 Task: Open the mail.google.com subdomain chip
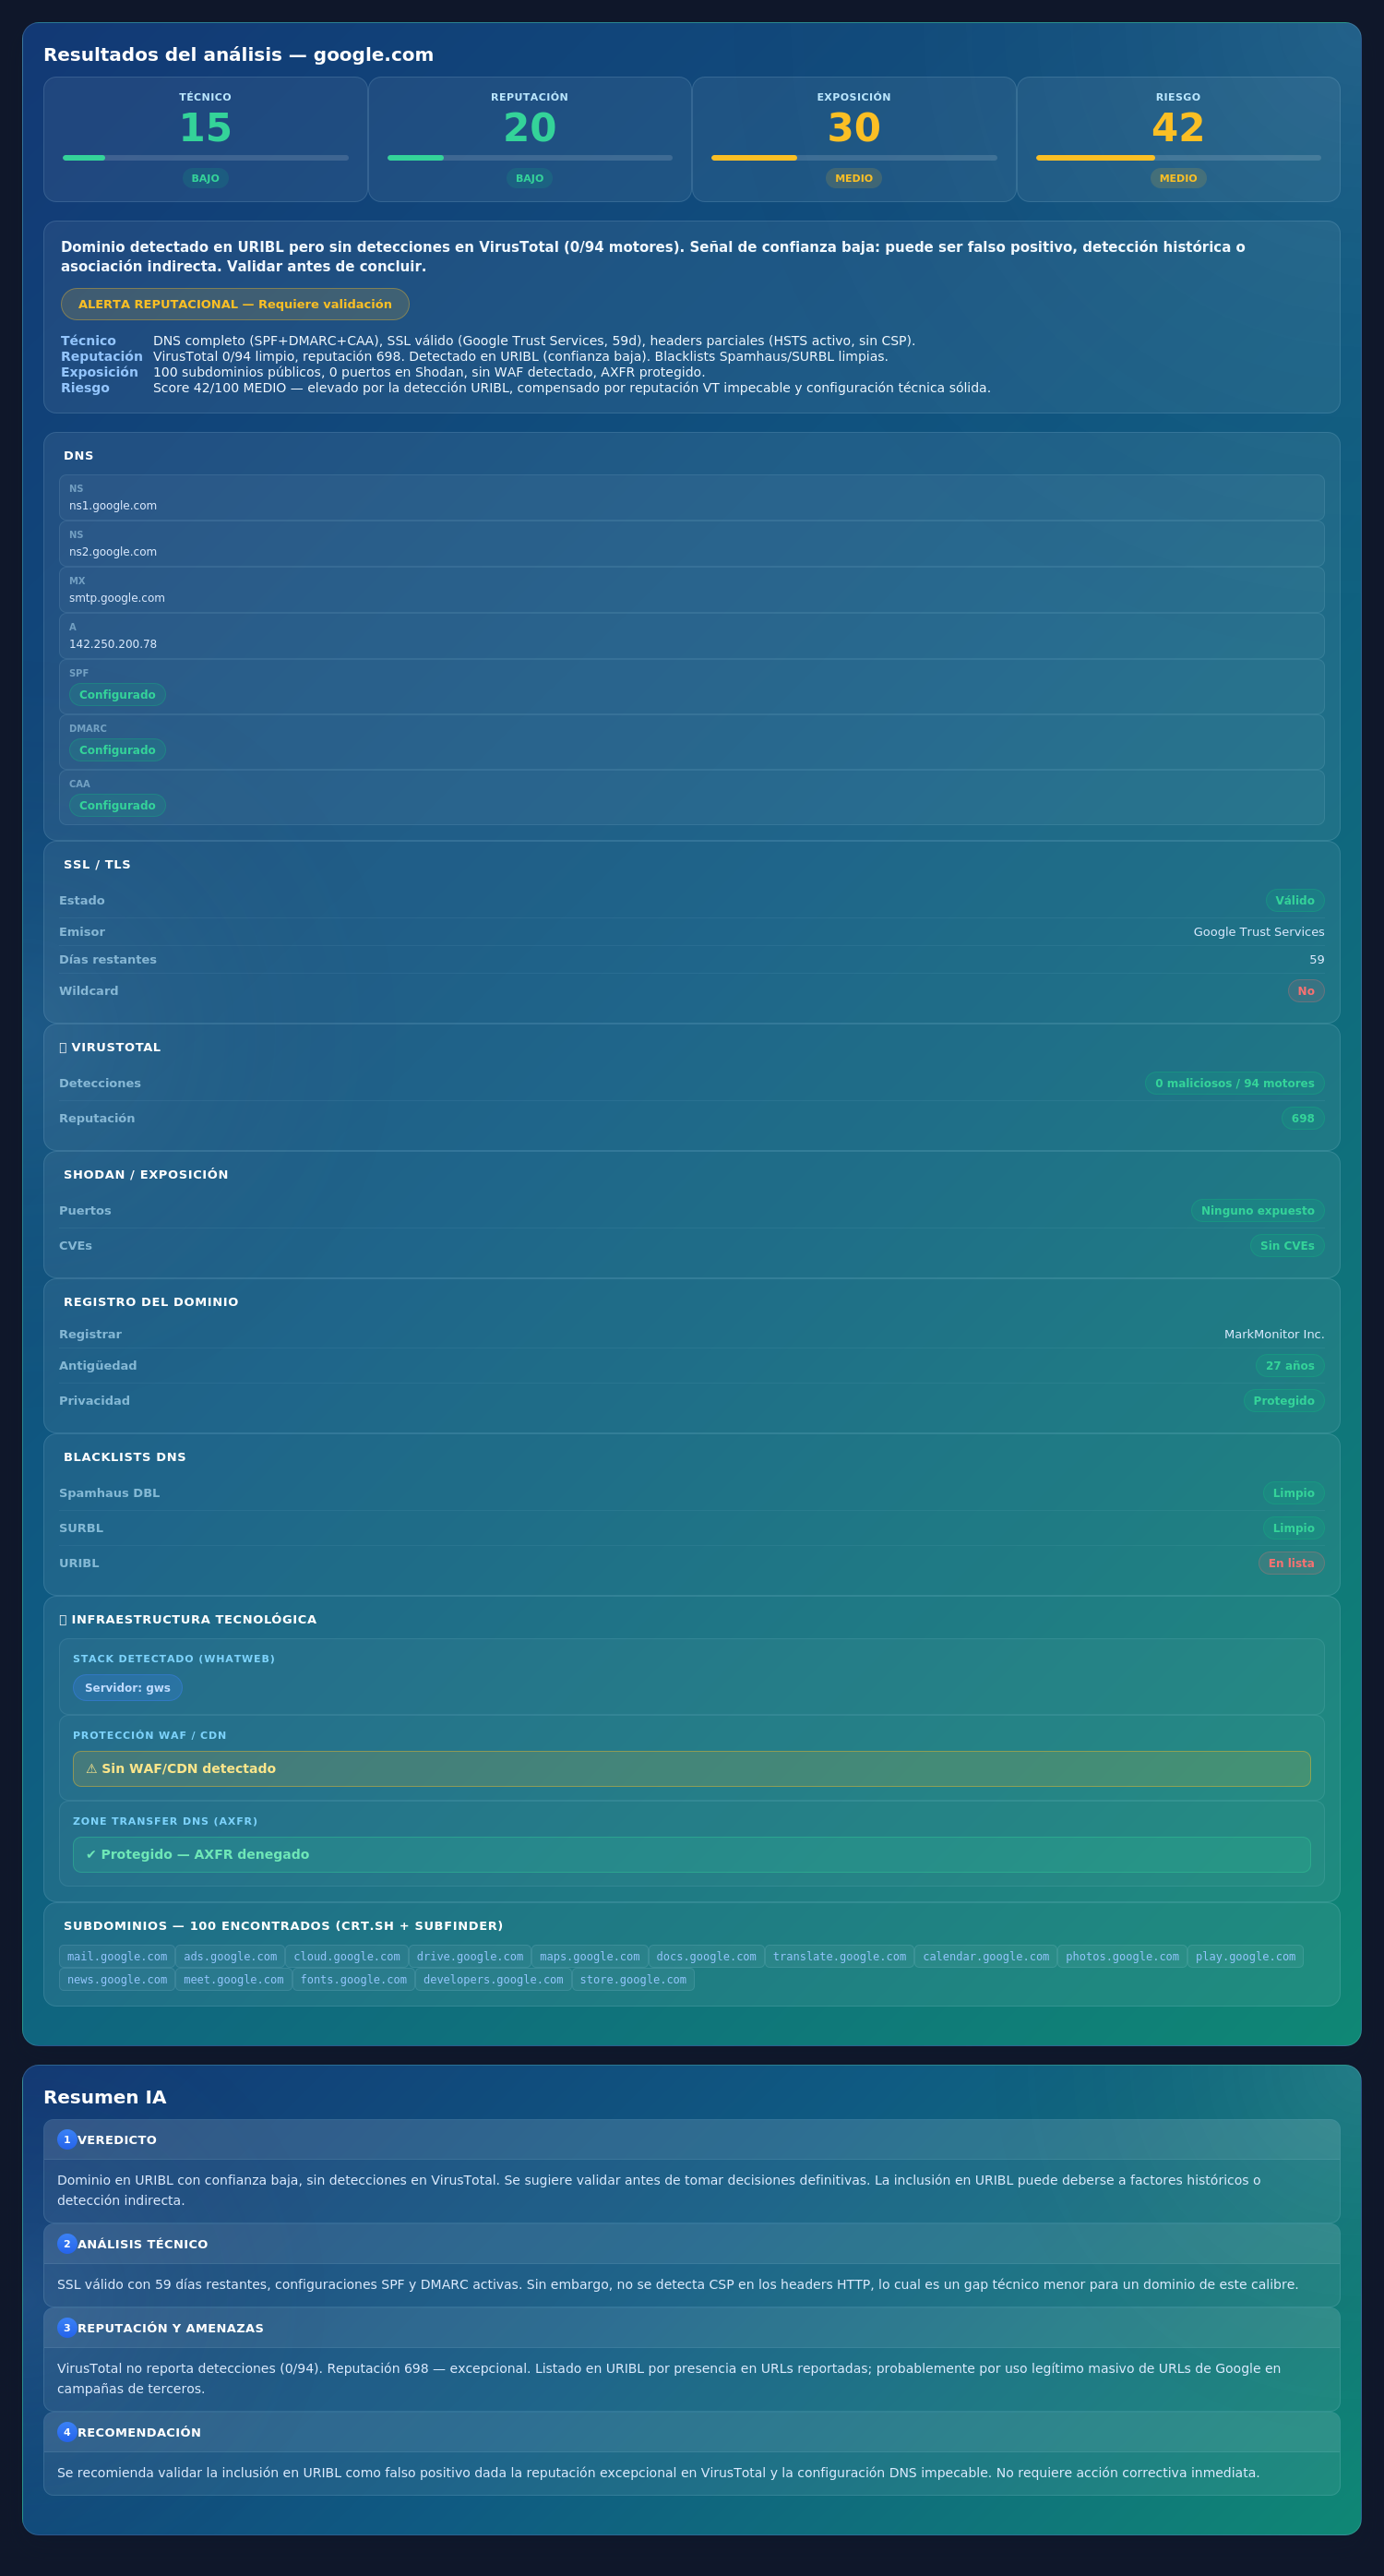click(x=117, y=1956)
